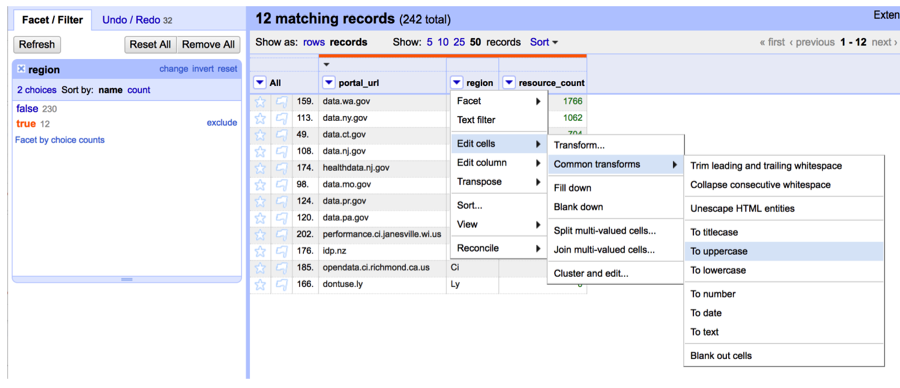
Task: Star the data.wa.gov row
Action: click(260, 102)
